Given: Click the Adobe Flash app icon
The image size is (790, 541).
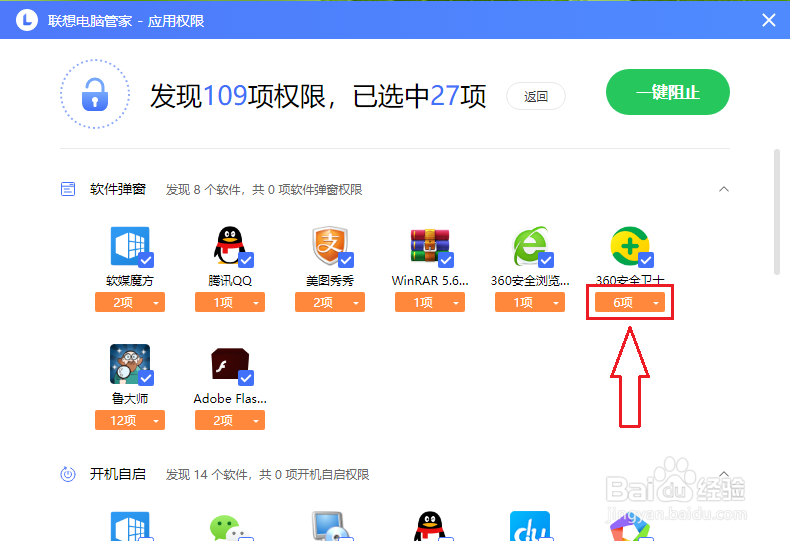Looking at the screenshot, I should tap(230, 364).
